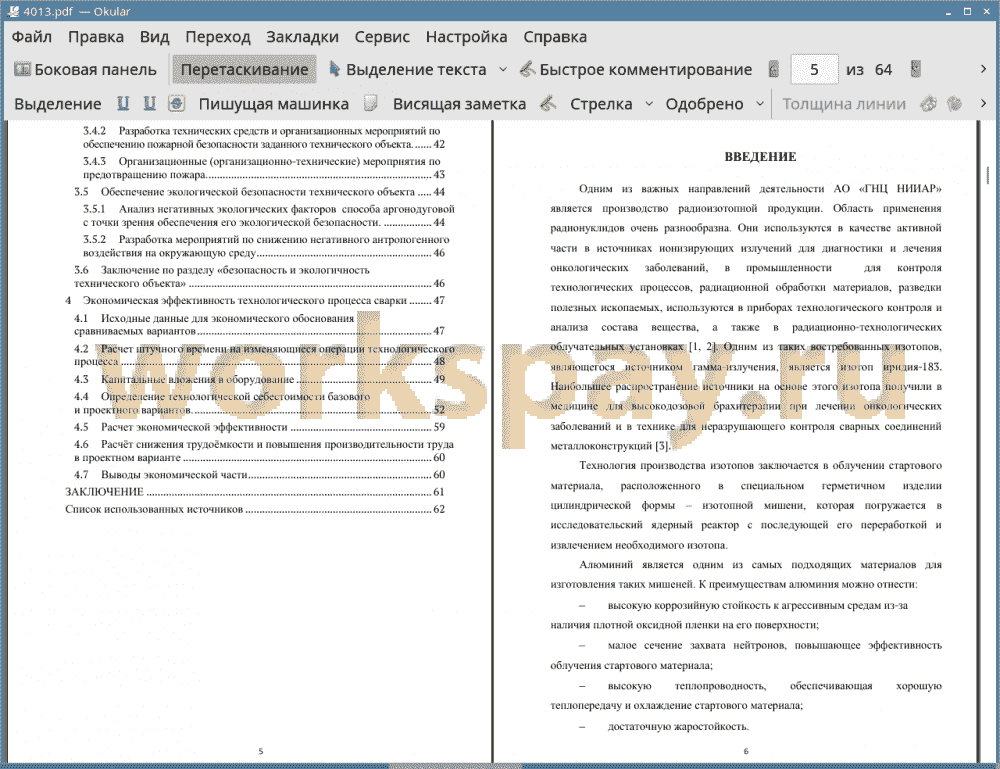The width and height of the screenshot is (1000, 769).
Task: Activate the Перетаскивание browse mode
Action: 244,70
